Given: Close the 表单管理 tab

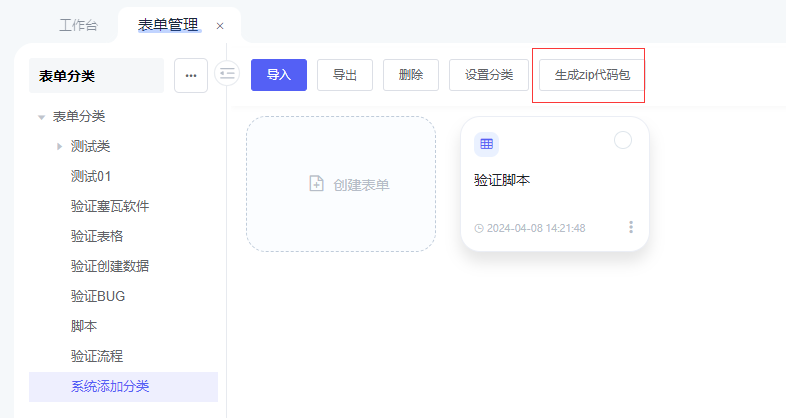Looking at the screenshot, I should coord(220,26).
